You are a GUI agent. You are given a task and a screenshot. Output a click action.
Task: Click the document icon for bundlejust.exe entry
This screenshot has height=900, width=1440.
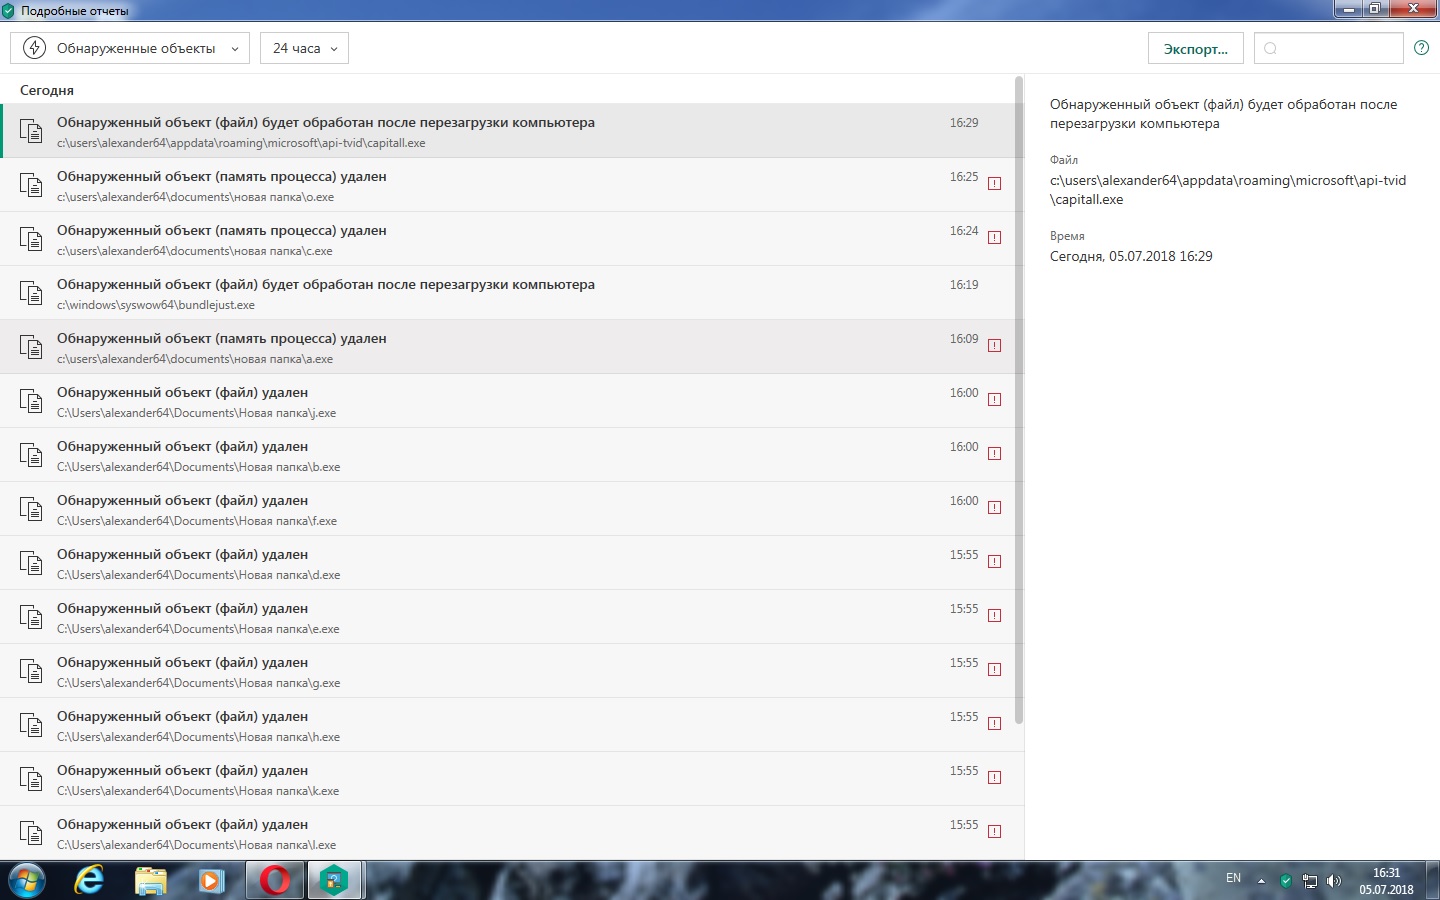pyautogui.click(x=31, y=293)
